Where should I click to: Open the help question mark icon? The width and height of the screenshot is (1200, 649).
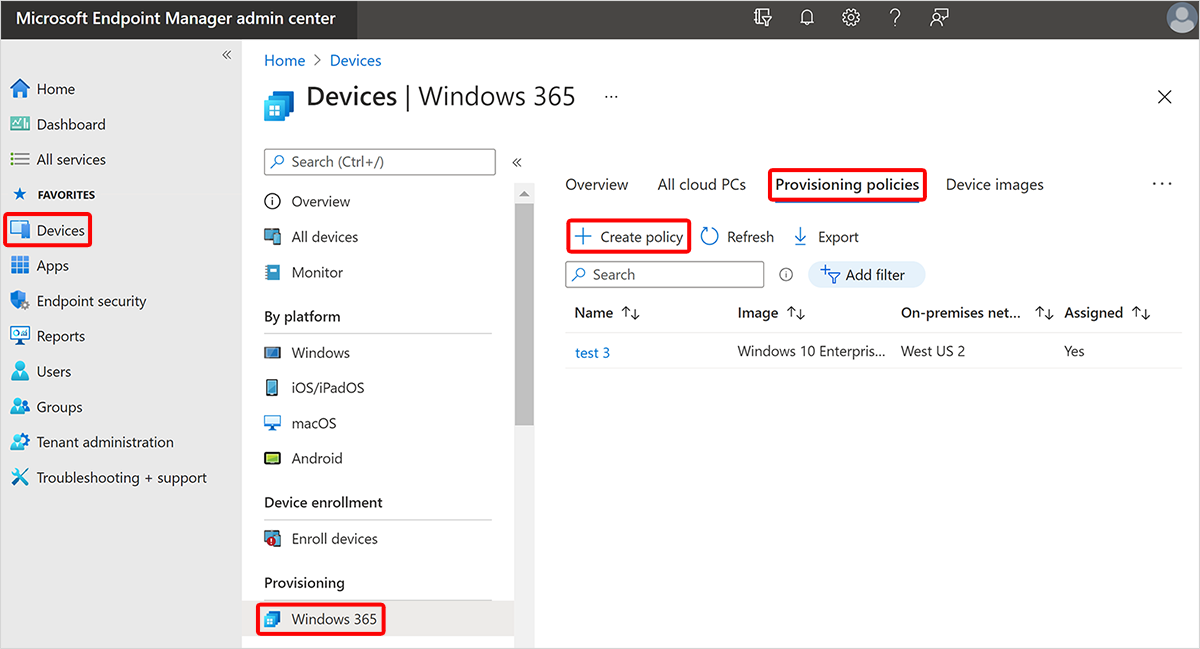[895, 18]
